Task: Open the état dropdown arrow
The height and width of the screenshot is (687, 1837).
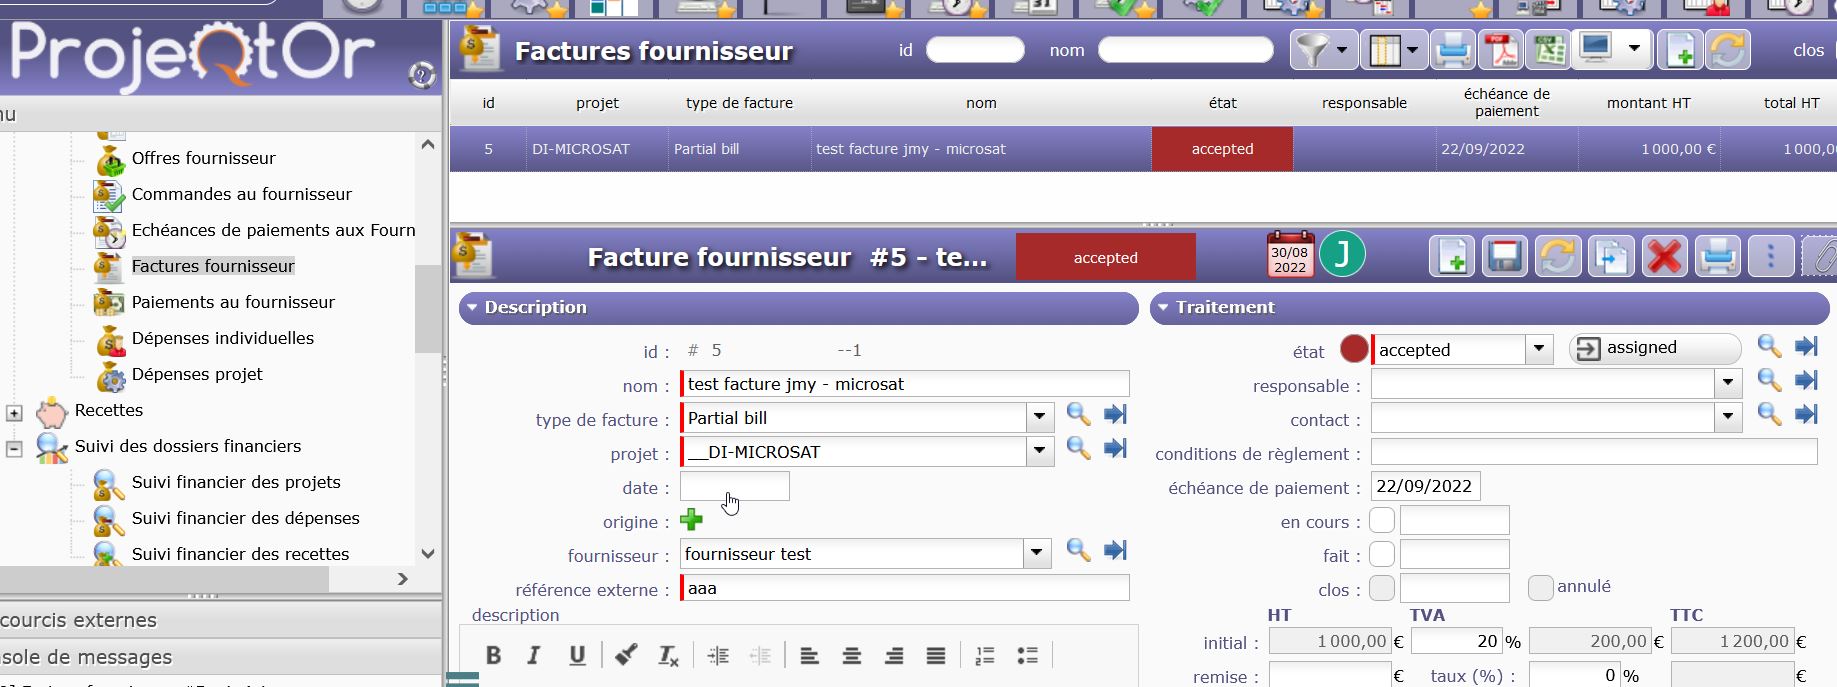Action: point(1539,350)
